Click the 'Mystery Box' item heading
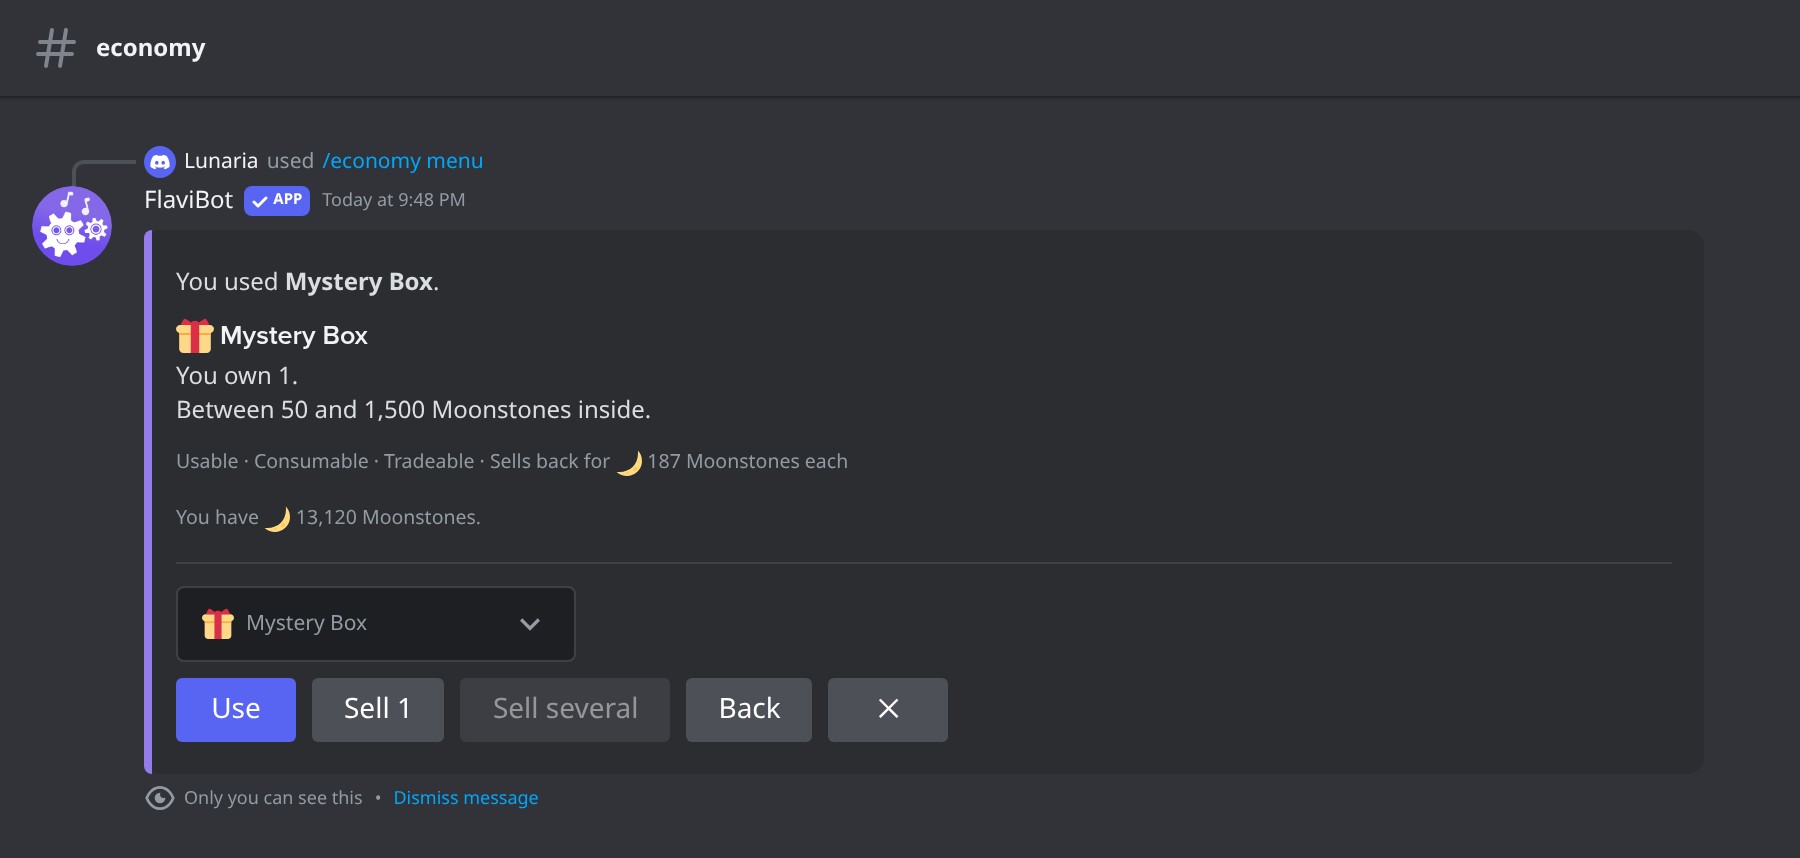This screenshot has width=1800, height=858. coord(294,336)
